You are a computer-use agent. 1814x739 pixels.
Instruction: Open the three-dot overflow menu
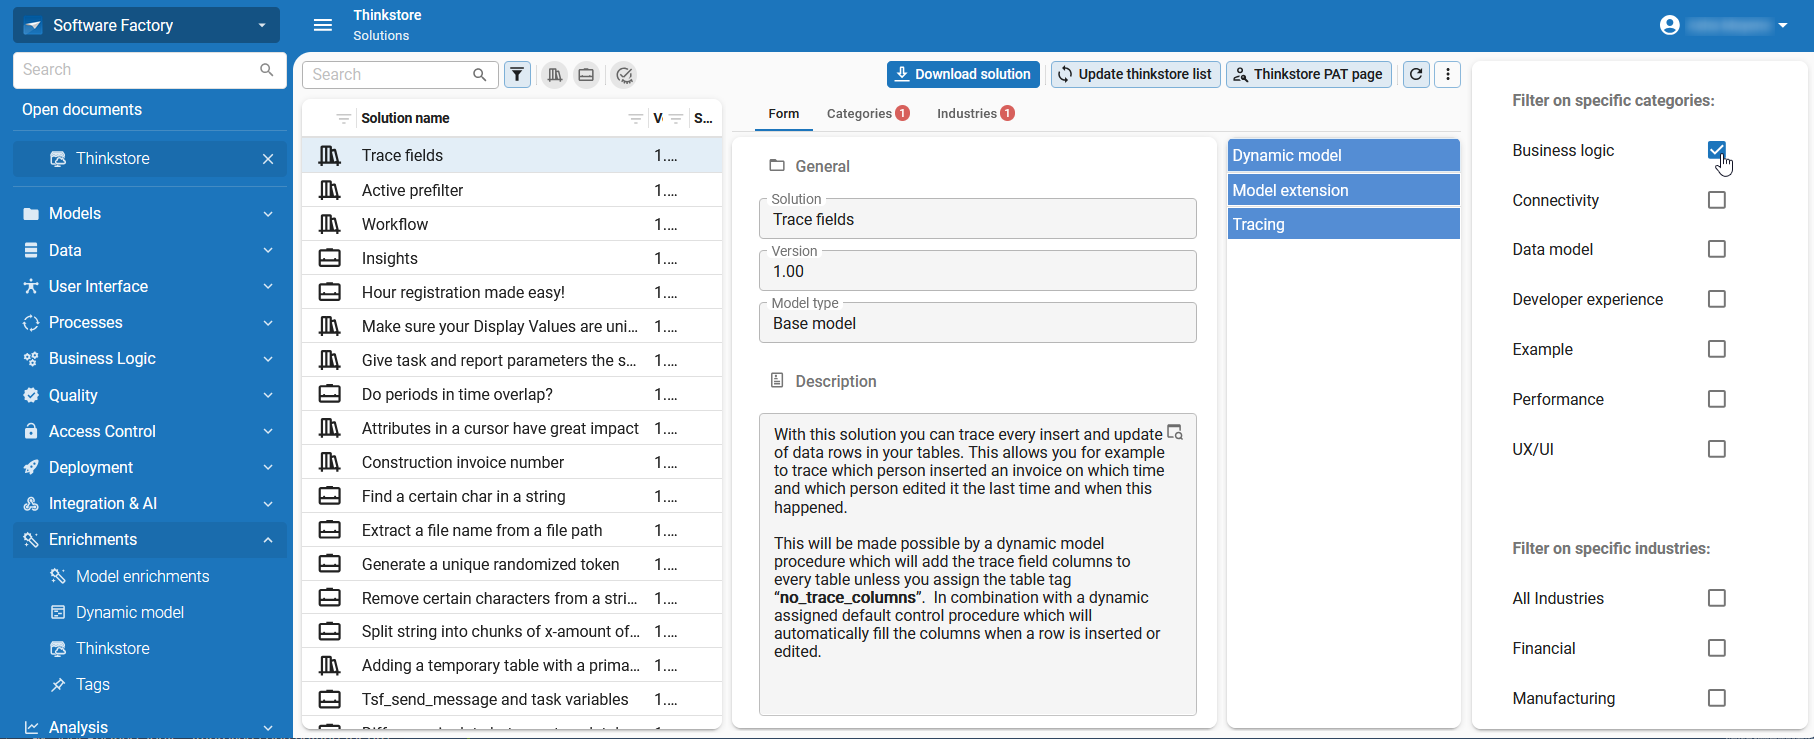1448,74
